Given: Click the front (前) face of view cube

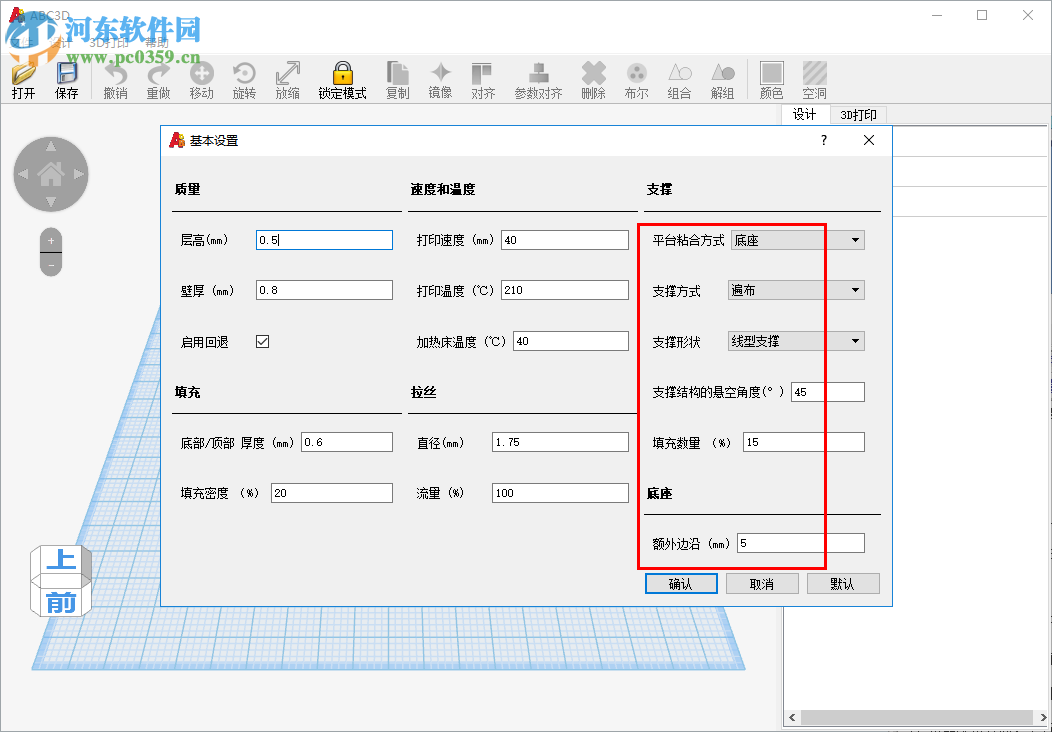Looking at the screenshot, I should click(x=61, y=602).
